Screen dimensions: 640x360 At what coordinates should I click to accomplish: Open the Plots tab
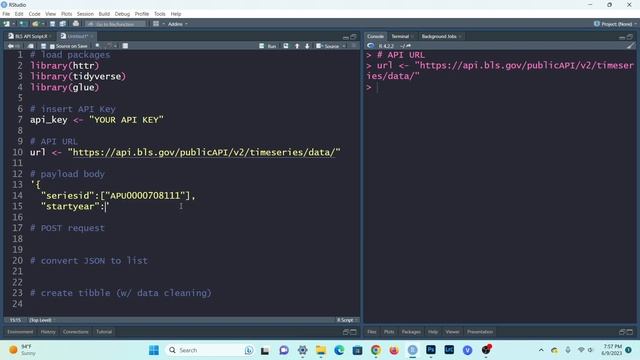(x=389, y=332)
